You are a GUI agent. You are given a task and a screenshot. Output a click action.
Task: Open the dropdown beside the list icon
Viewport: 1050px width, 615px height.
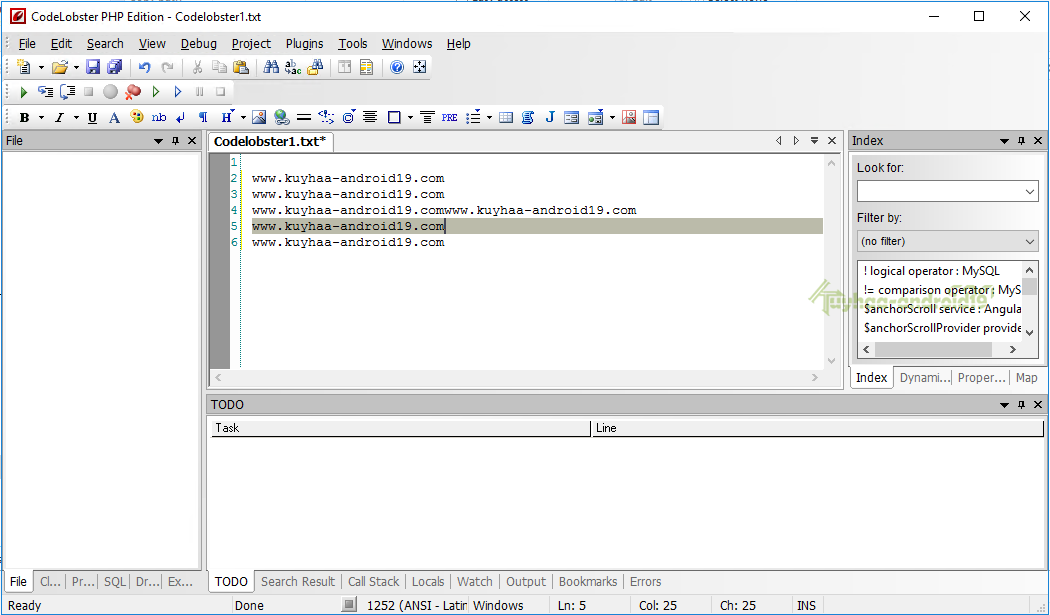pyautogui.click(x=490, y=118)
